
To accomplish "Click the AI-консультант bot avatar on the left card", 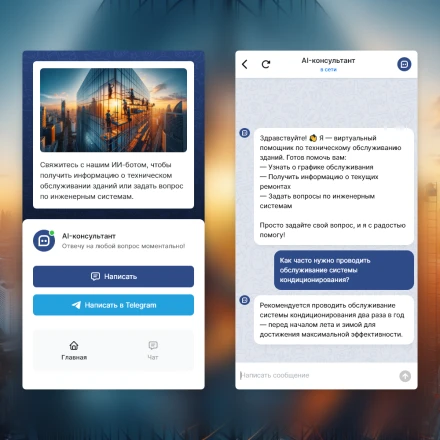I will click(44, 240).
